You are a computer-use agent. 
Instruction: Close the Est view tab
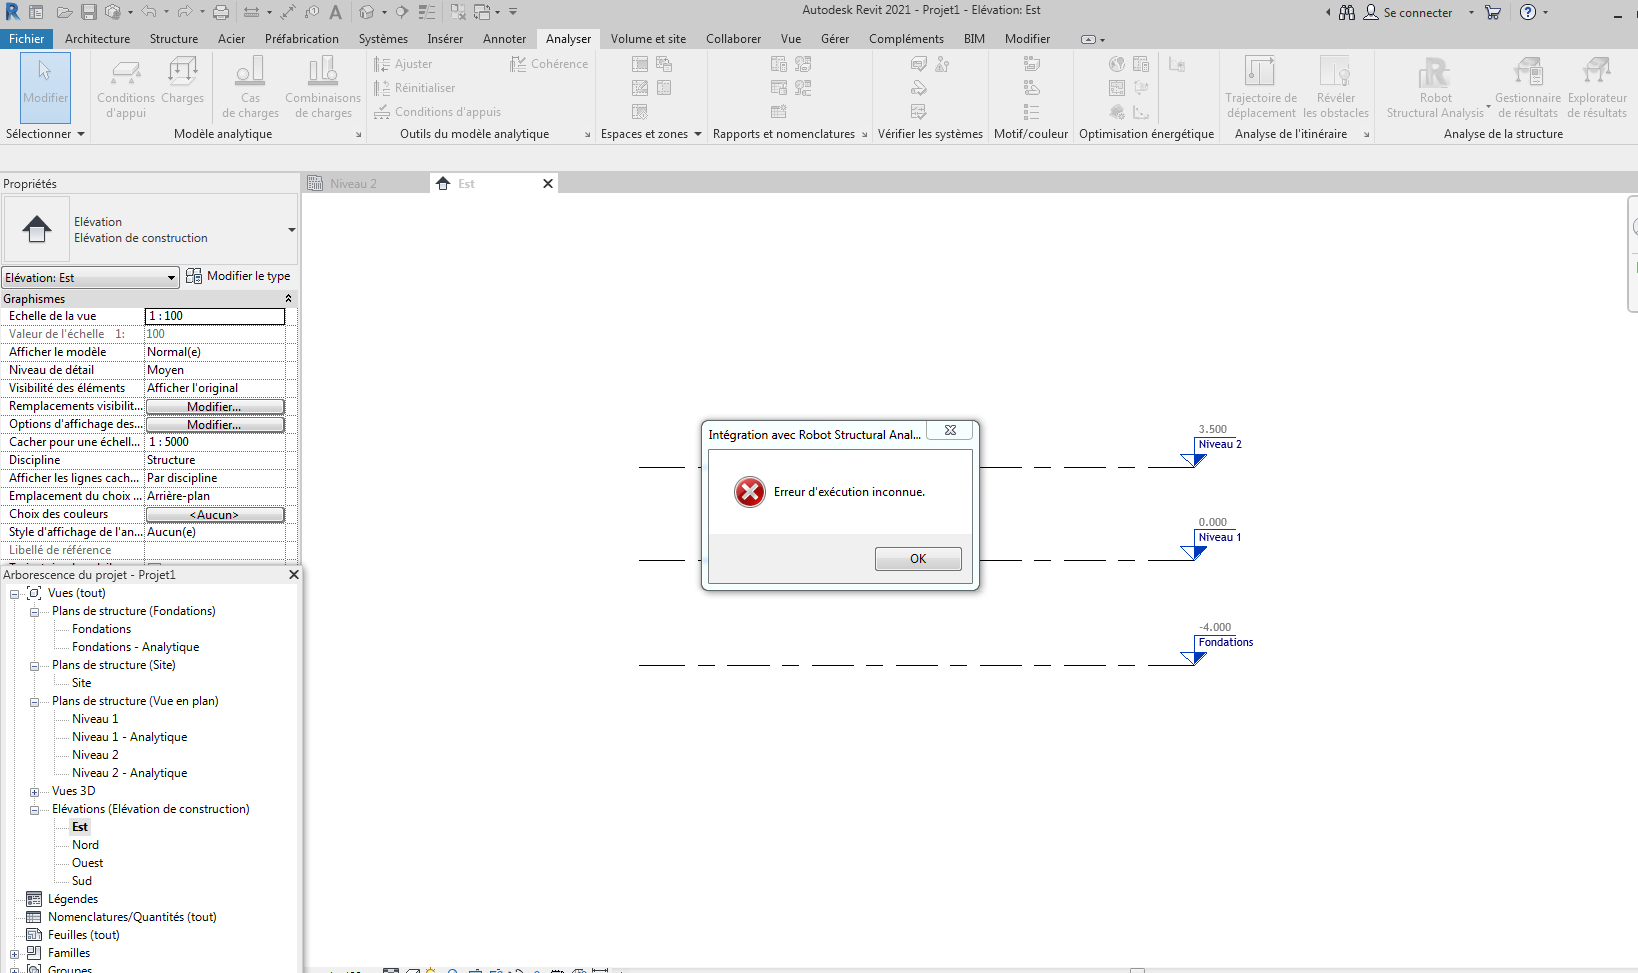[x=548, y=183]
